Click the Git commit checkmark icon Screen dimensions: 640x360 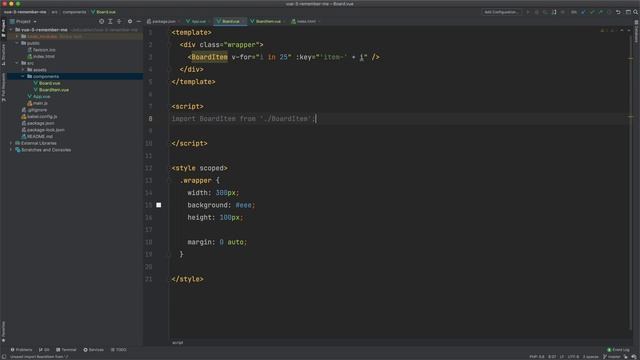(592, 12)
